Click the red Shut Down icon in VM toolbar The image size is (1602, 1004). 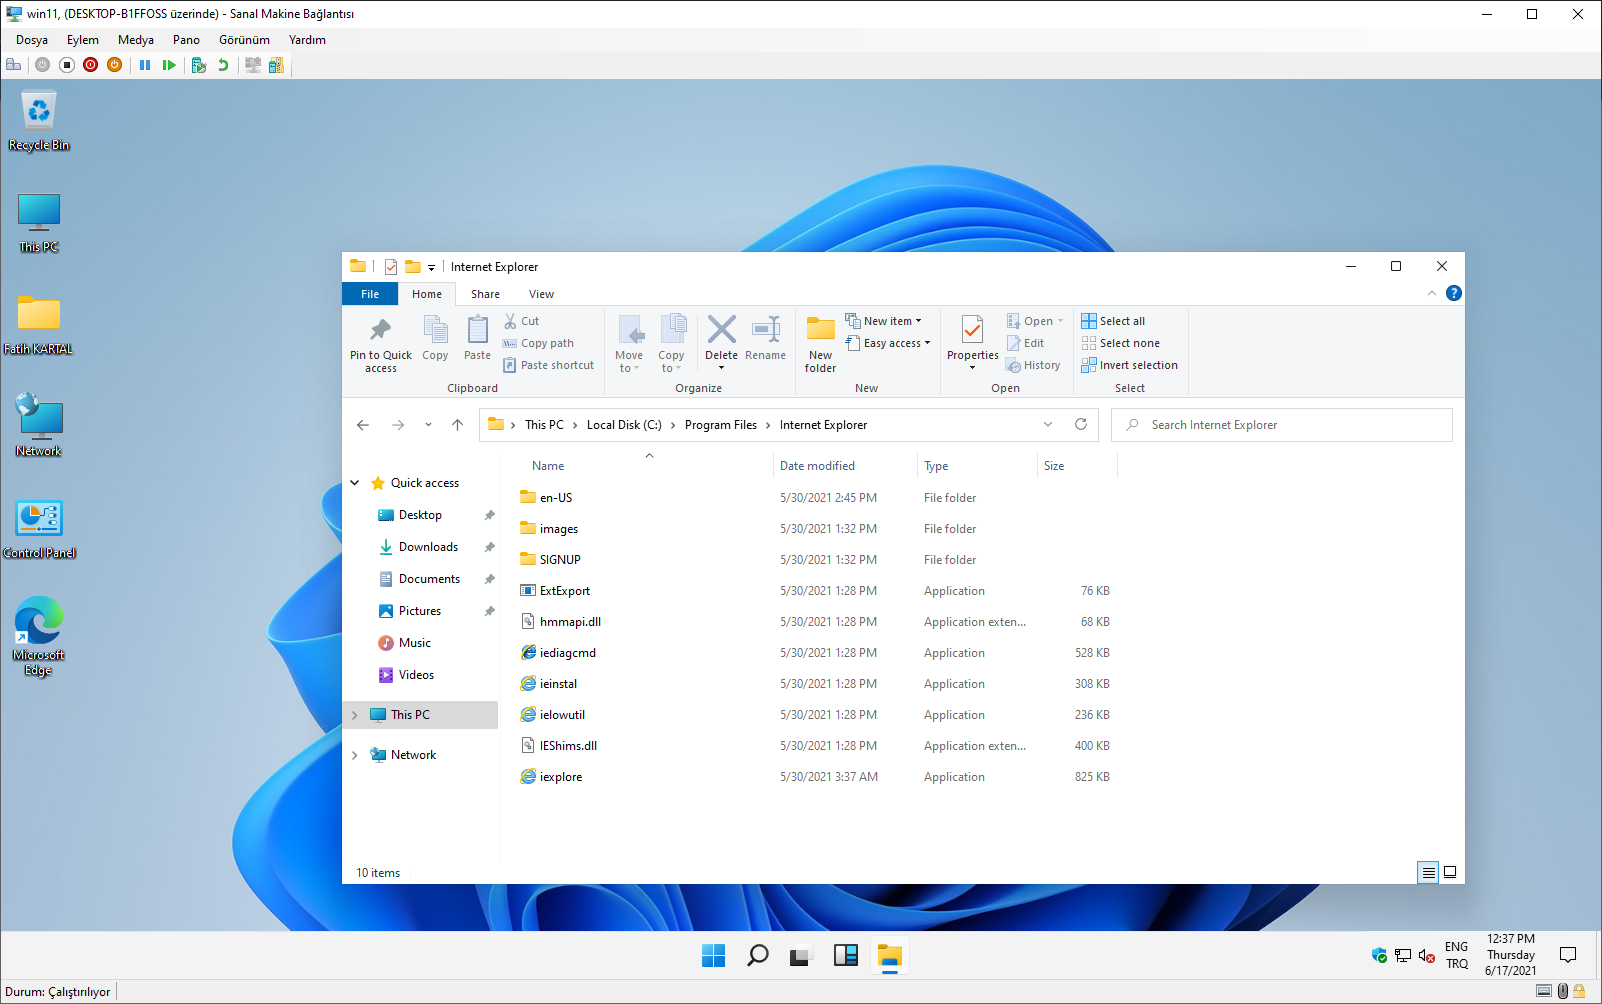coord(91,65)
